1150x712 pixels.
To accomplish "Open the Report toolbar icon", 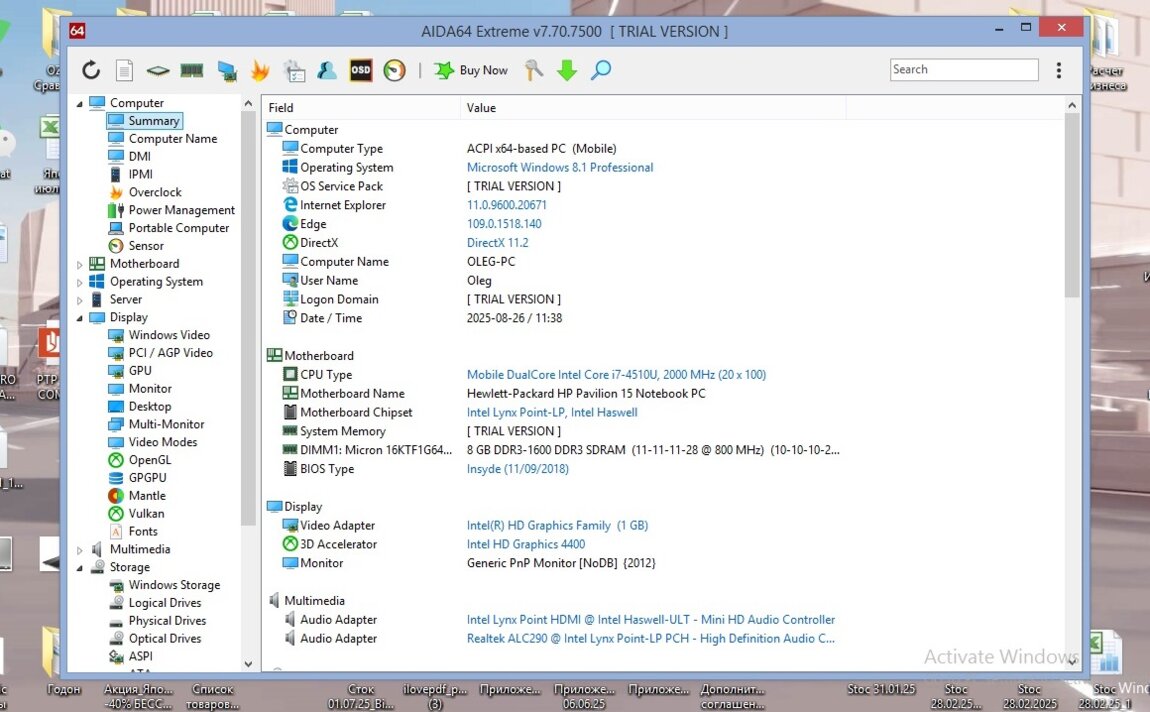I will 124,70.
